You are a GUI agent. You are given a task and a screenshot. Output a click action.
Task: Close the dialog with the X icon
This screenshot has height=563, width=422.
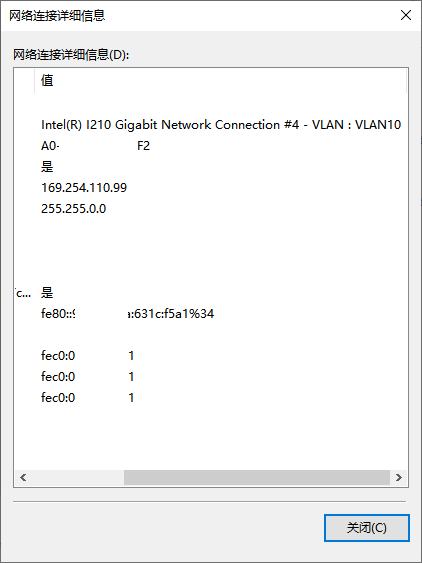(x=406, y=15)
